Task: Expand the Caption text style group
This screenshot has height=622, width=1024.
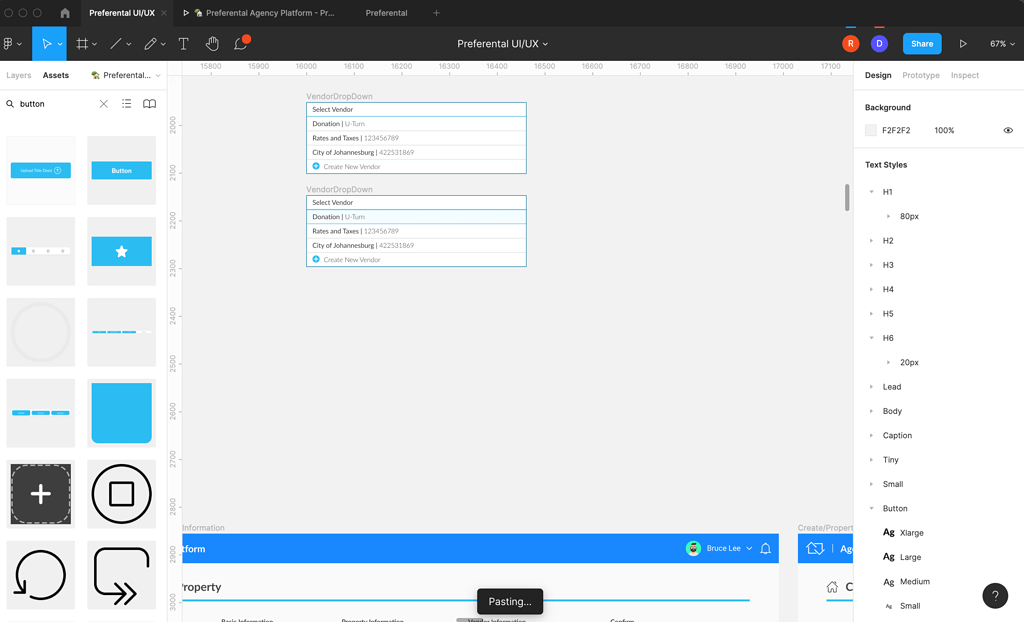Action: point(871,436)
